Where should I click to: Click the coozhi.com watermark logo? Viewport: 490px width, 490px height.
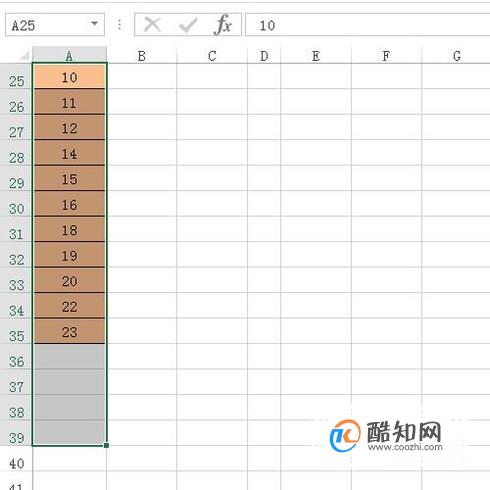pyautogui.click(x=386, y=435)
